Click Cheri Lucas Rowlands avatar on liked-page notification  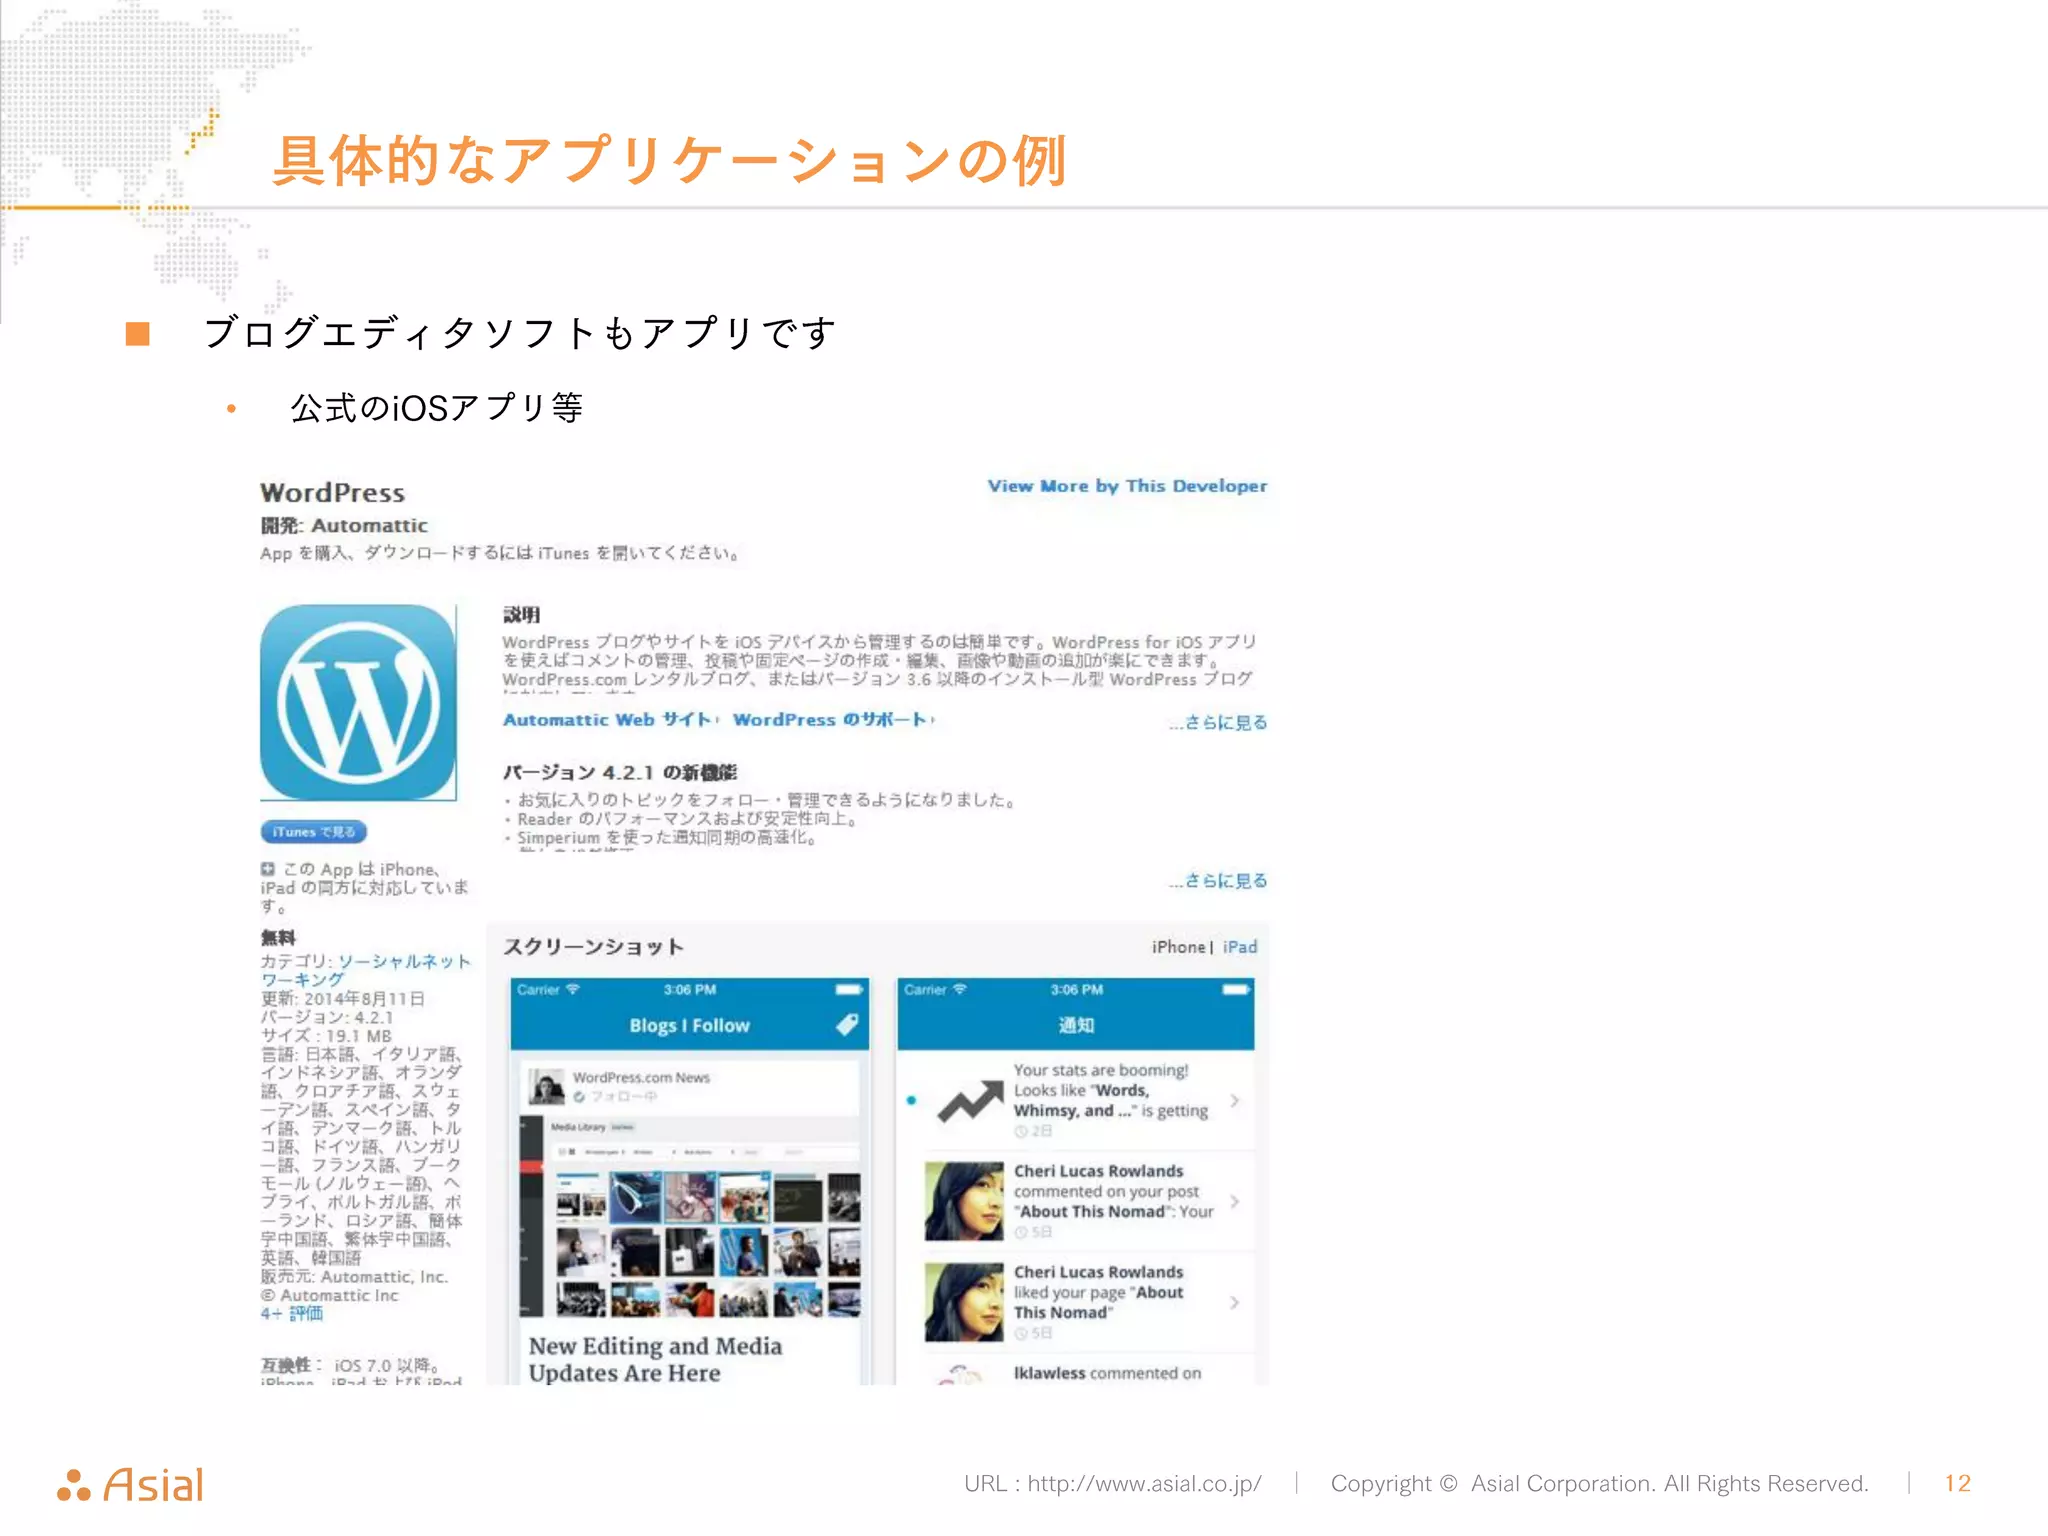[x=964, y=1302]
